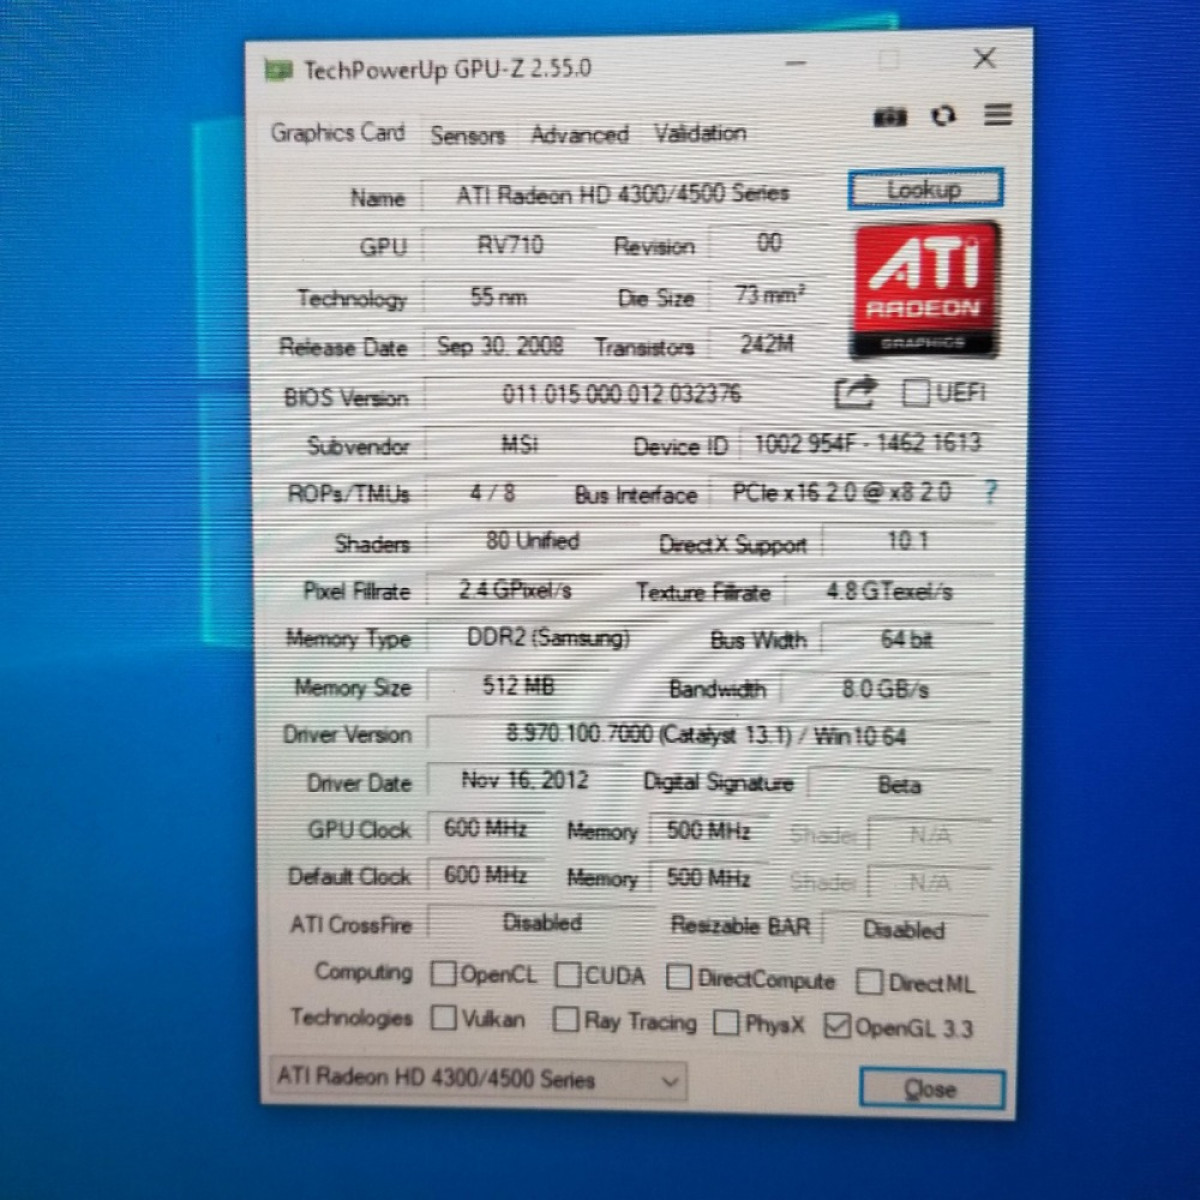Click the Digital Signature value Beta
This screenshot has height=1200, width=1200.
(899, 785)
